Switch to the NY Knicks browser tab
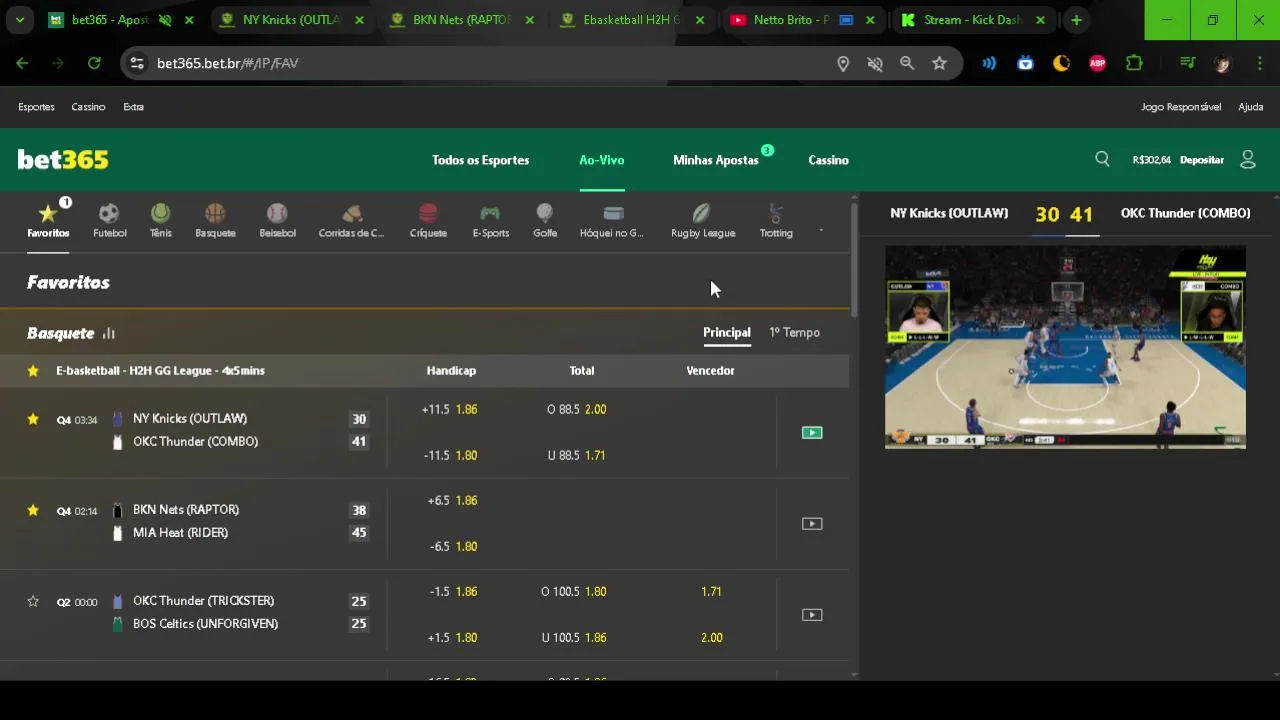The image size is (1280, 720). point(290,20)
